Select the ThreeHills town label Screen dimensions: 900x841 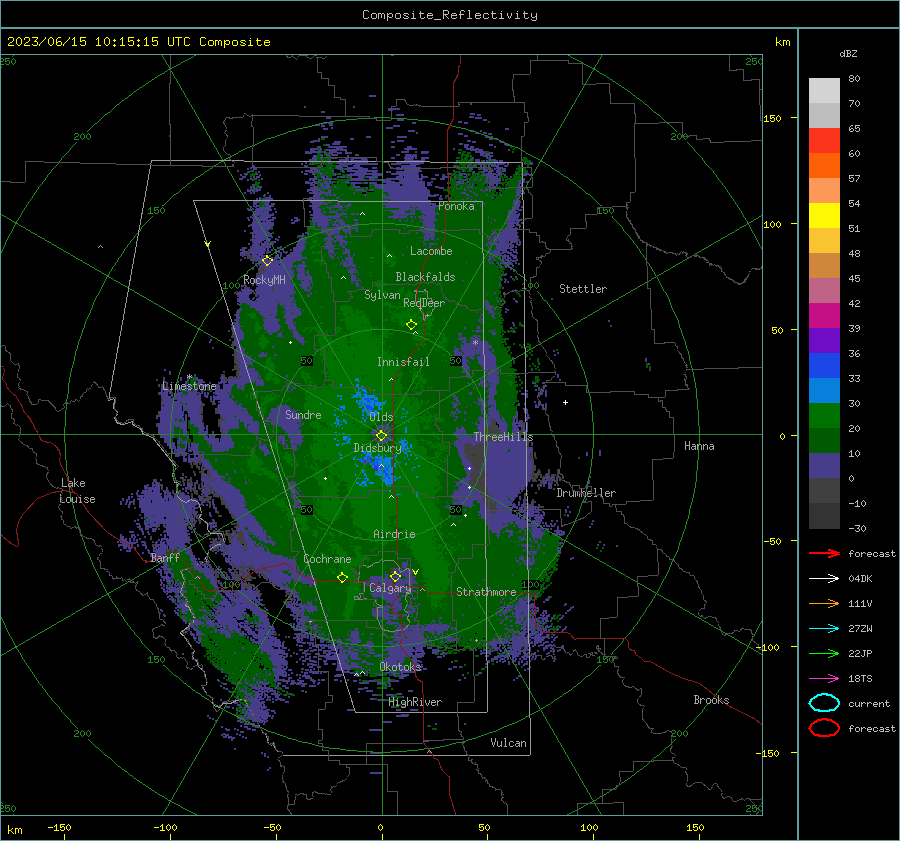point(503,437)
